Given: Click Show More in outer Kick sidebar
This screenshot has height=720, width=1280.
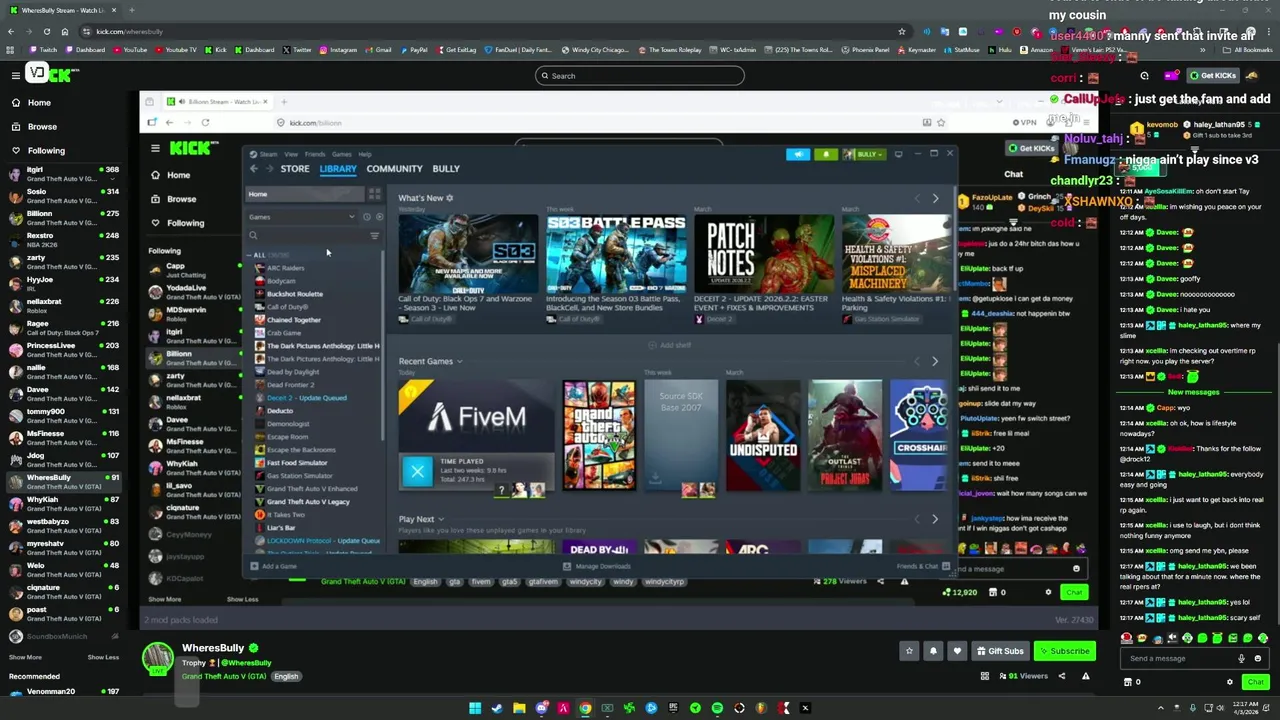Looking at the screenshot, I should click(26, 657).
